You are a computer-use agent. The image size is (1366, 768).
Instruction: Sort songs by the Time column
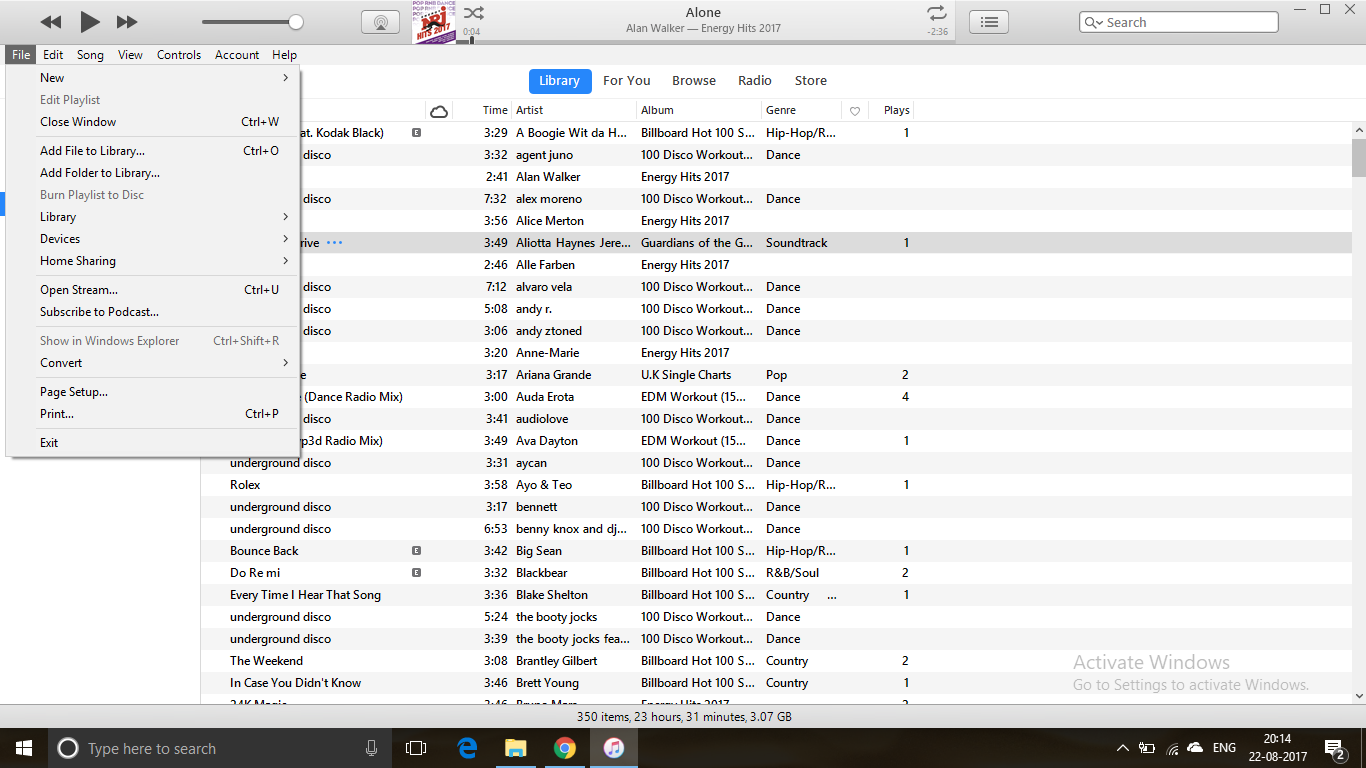[495, 110]
